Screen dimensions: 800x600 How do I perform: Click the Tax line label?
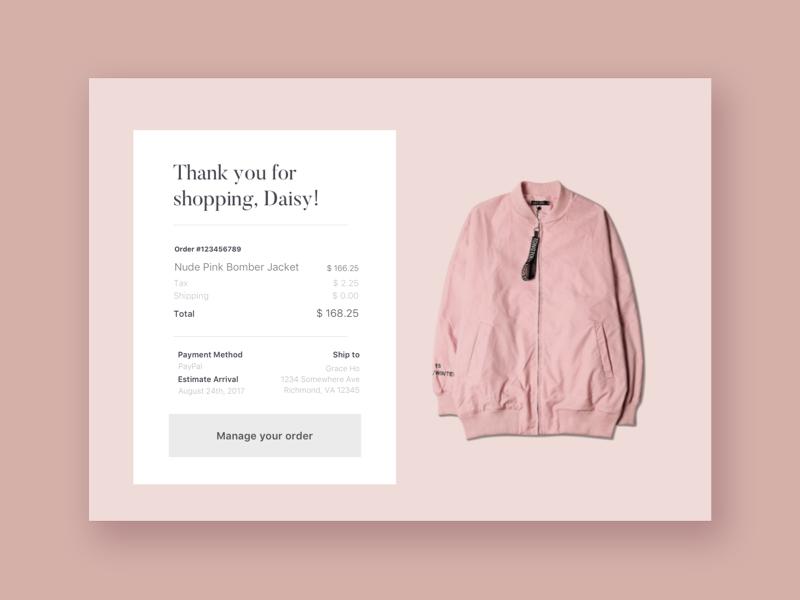click(181, 283)
